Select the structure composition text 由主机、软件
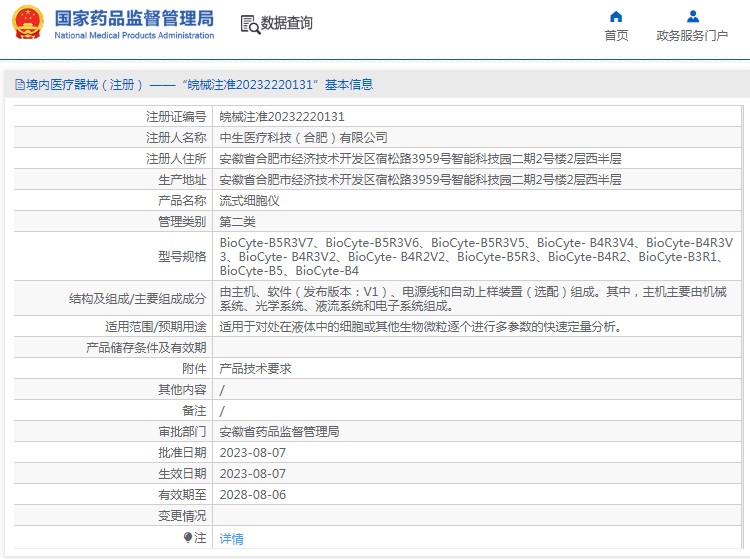The height and width of the screenshot is (559, 750). 473,299
